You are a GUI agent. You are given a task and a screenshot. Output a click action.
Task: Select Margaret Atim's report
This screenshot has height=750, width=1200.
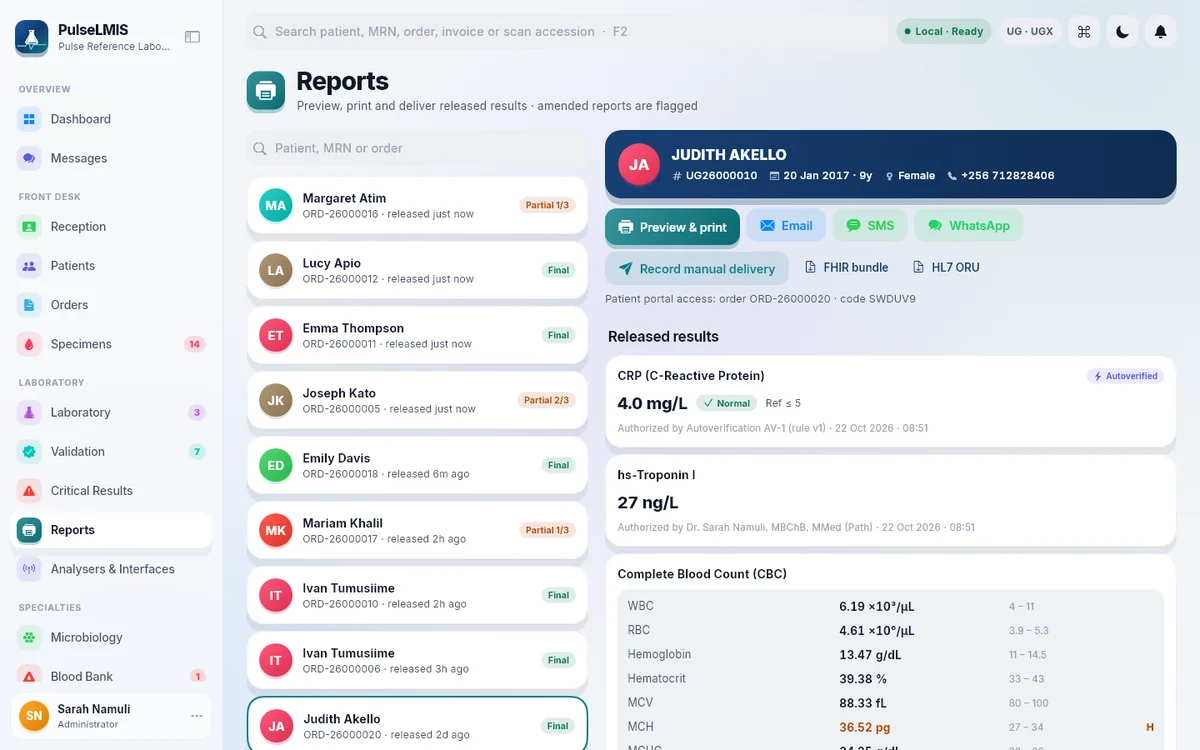tap(417, 206)
